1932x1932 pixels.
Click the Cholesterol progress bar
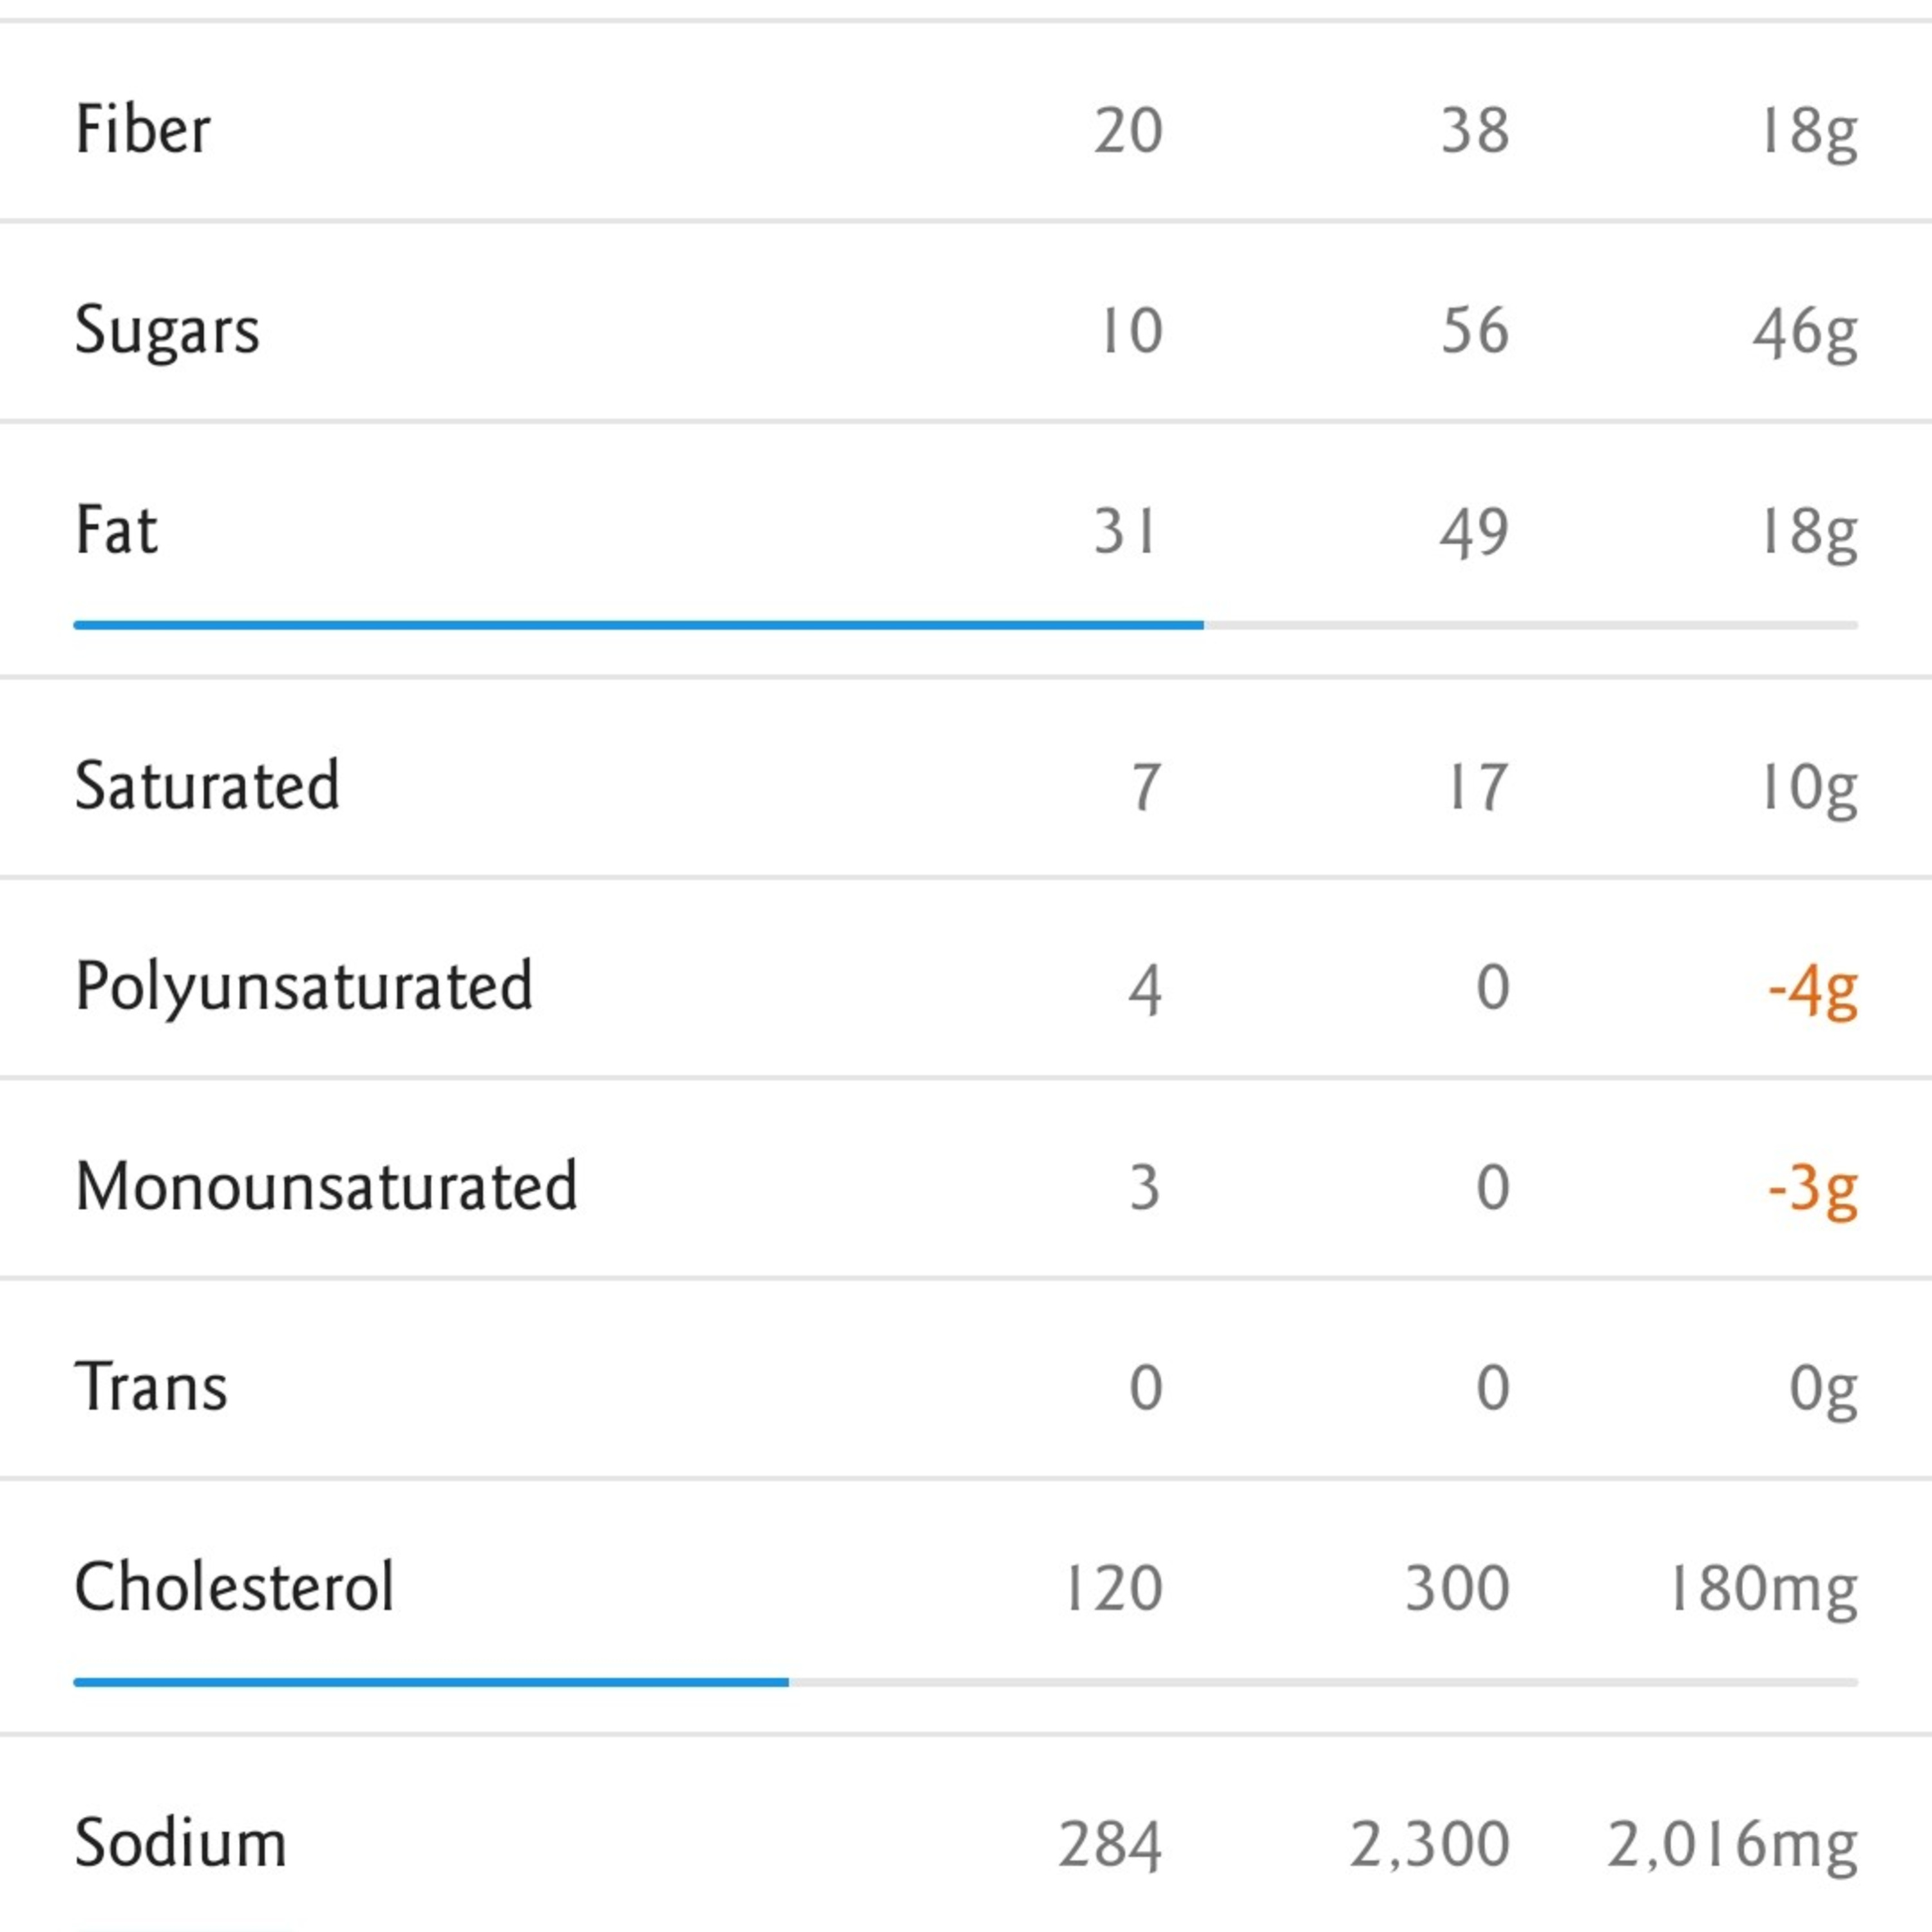tap(965, 1682)
